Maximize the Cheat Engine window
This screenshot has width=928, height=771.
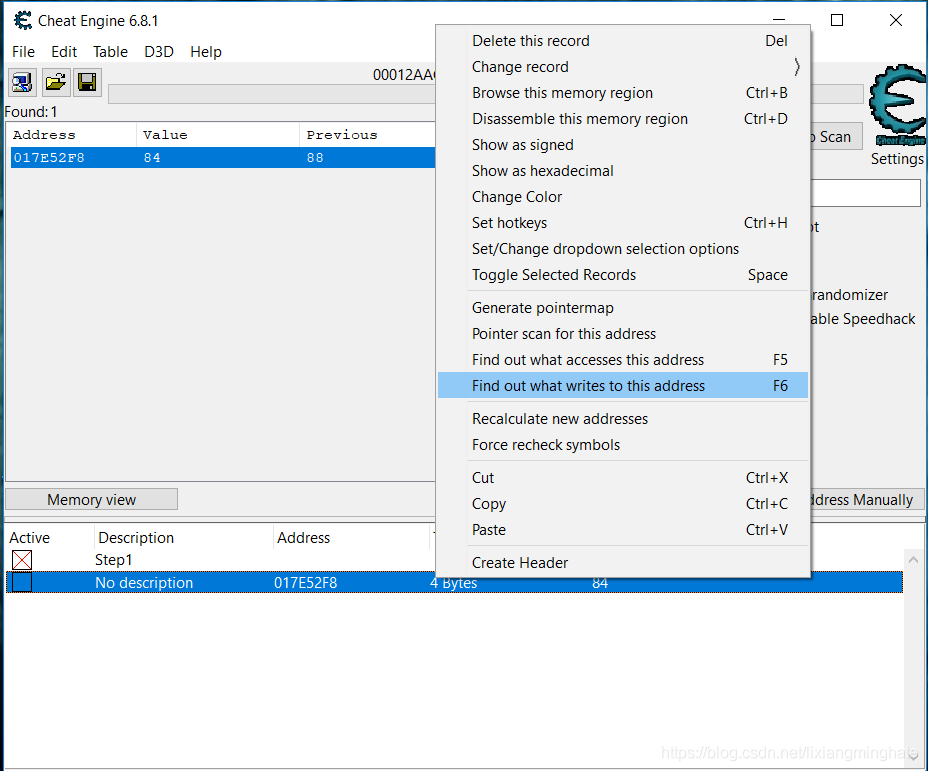coord(837,21)
